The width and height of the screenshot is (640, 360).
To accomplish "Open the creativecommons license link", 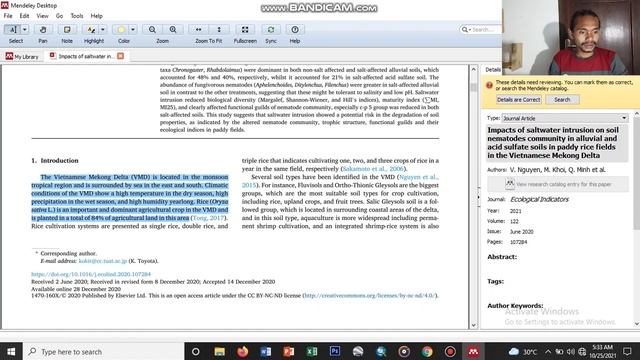I will tap(370, 296).
